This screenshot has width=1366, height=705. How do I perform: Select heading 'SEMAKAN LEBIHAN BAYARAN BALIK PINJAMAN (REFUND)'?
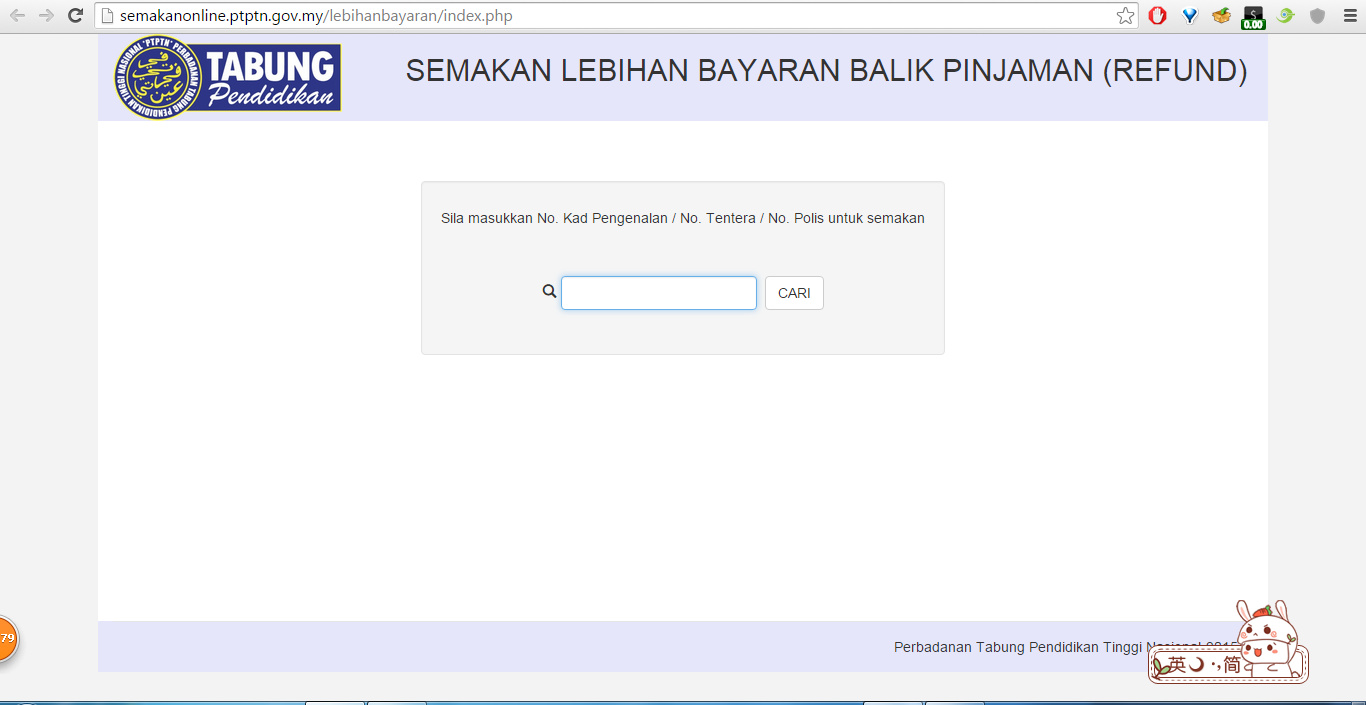[x=826, y=71]
